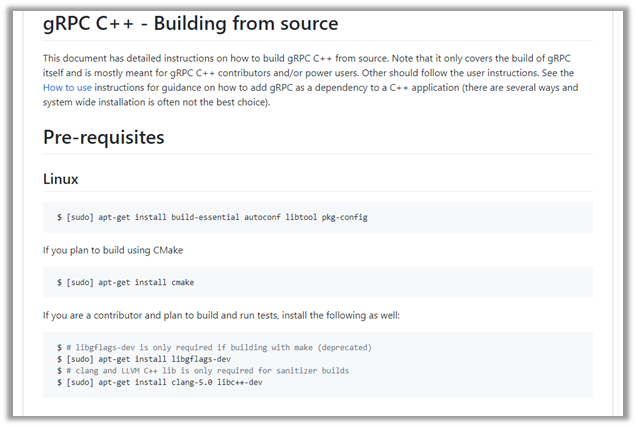This screenshot has width=636, height=427.
Task: Click the word "autoconf" in the first code block
Action: (262, 217)
